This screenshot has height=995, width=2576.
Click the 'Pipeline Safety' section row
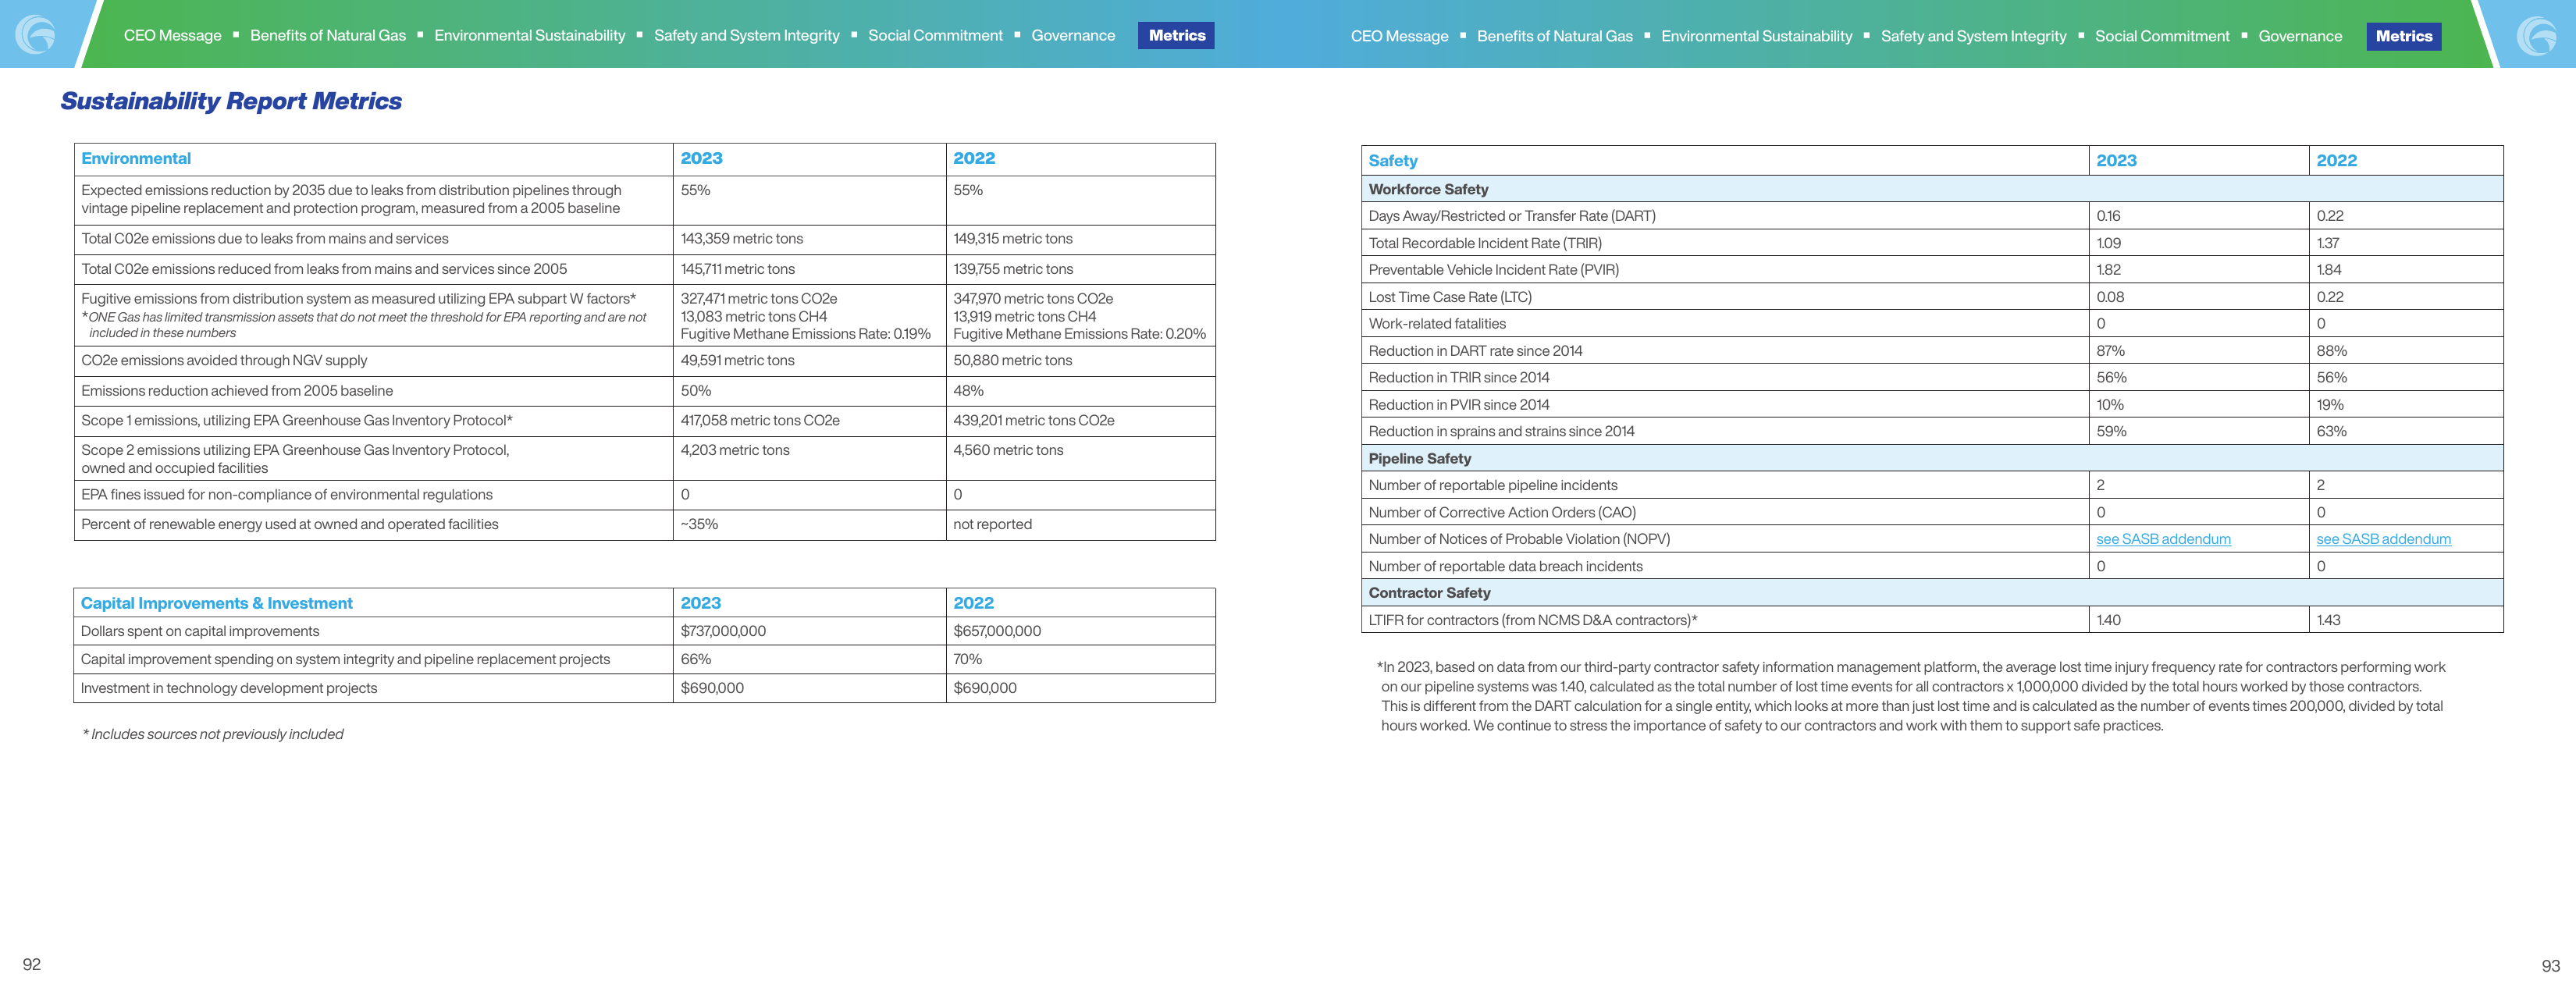point(1932,458)
